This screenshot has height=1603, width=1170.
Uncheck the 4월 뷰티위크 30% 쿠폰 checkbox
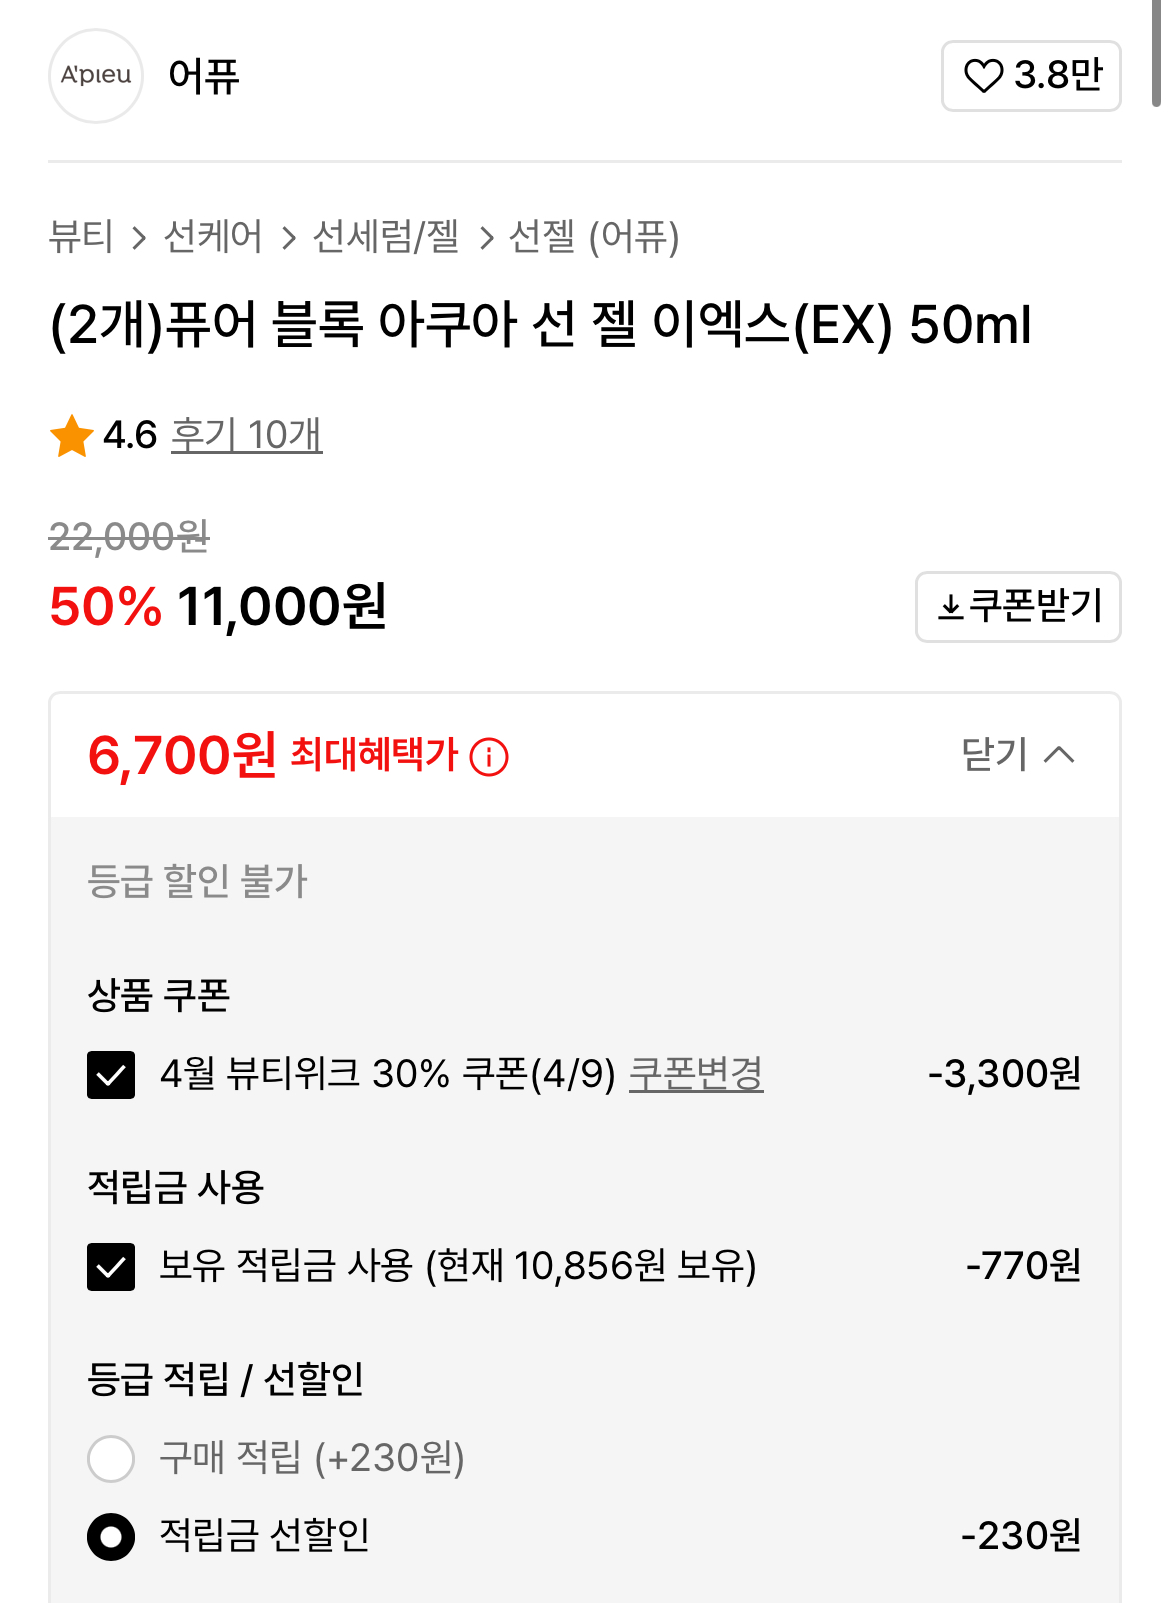(x=111, y=1075)
